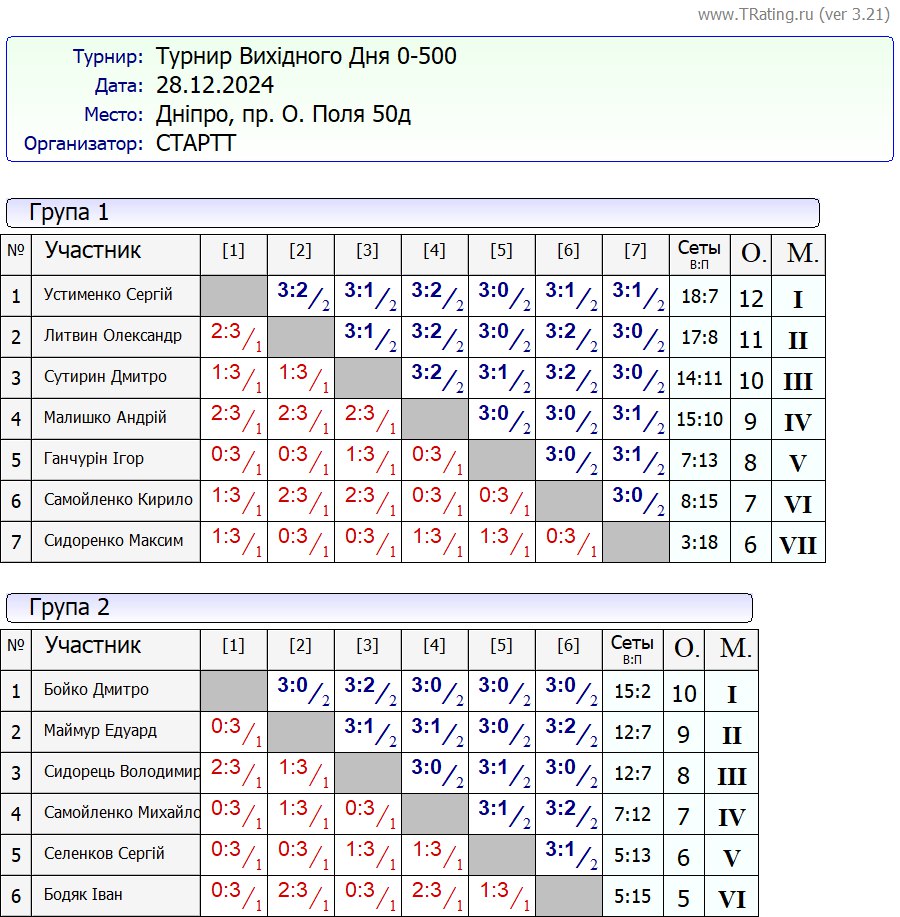The height and width of the screenshot is (917, 900).
Task: Click the [7] column header in Група 1
Action: click(x=635, y=251)
